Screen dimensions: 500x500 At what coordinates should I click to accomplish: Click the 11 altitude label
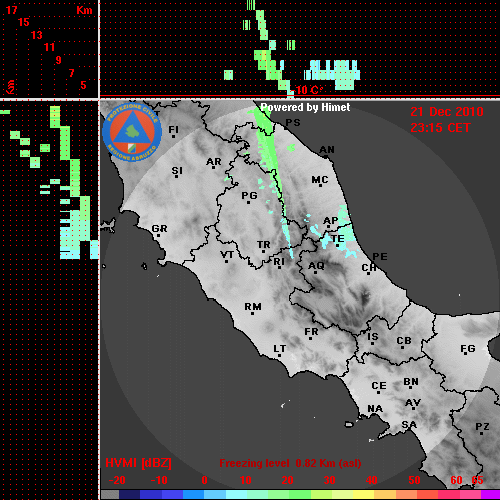click(49, 47)
